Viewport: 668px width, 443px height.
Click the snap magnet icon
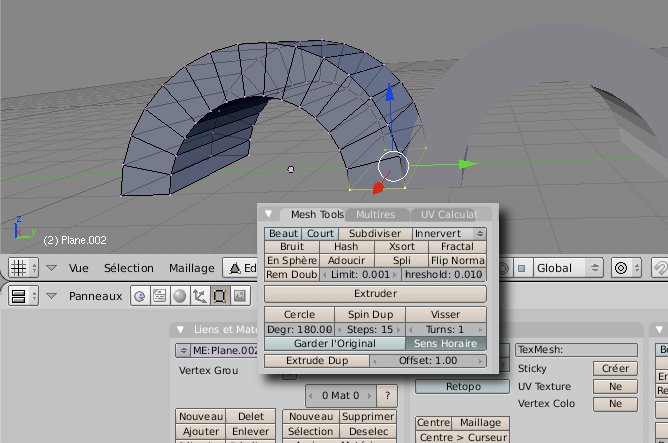coord(660,268)
